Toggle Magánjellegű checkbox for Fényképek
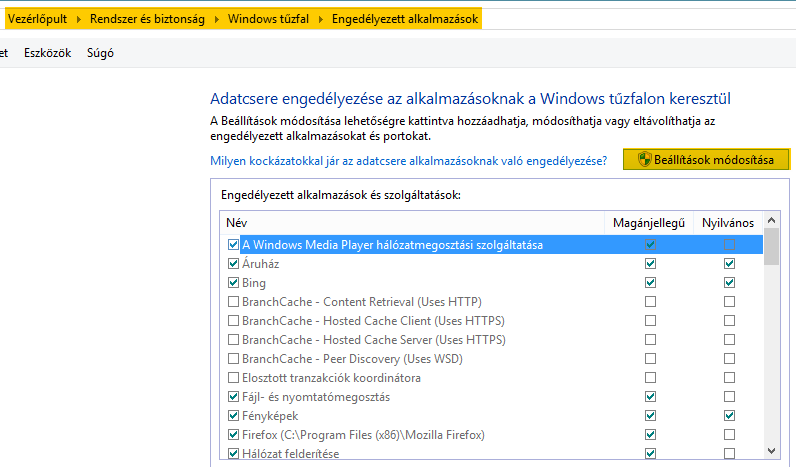796x467 pixels. point(650,415)
